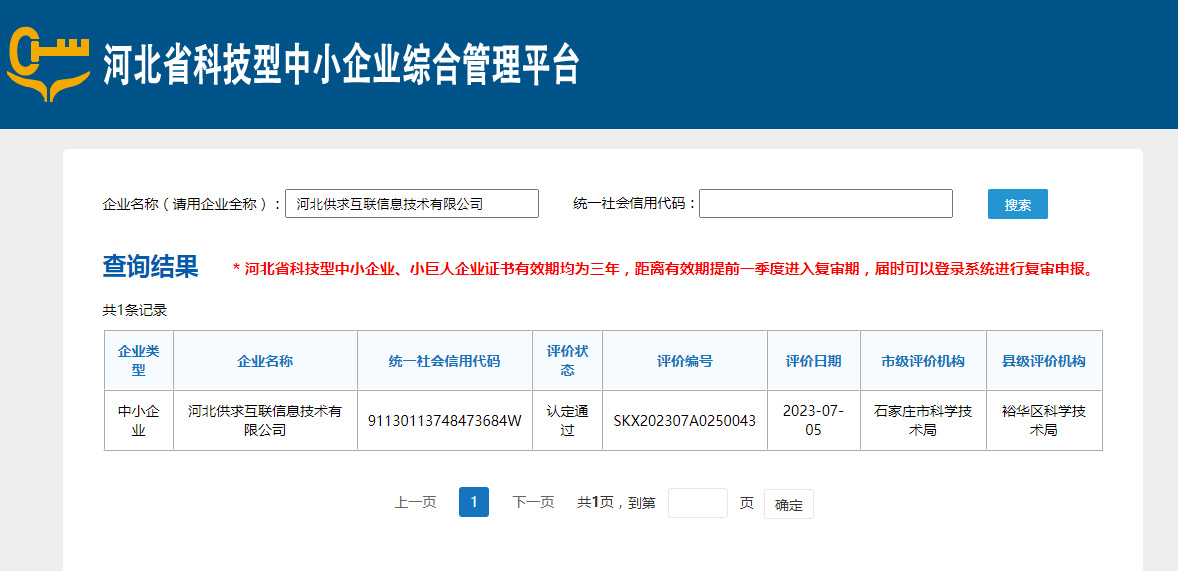Screen dimensions: 1178x571
Task: Click the 企业类型 column header
Action: 139,361
